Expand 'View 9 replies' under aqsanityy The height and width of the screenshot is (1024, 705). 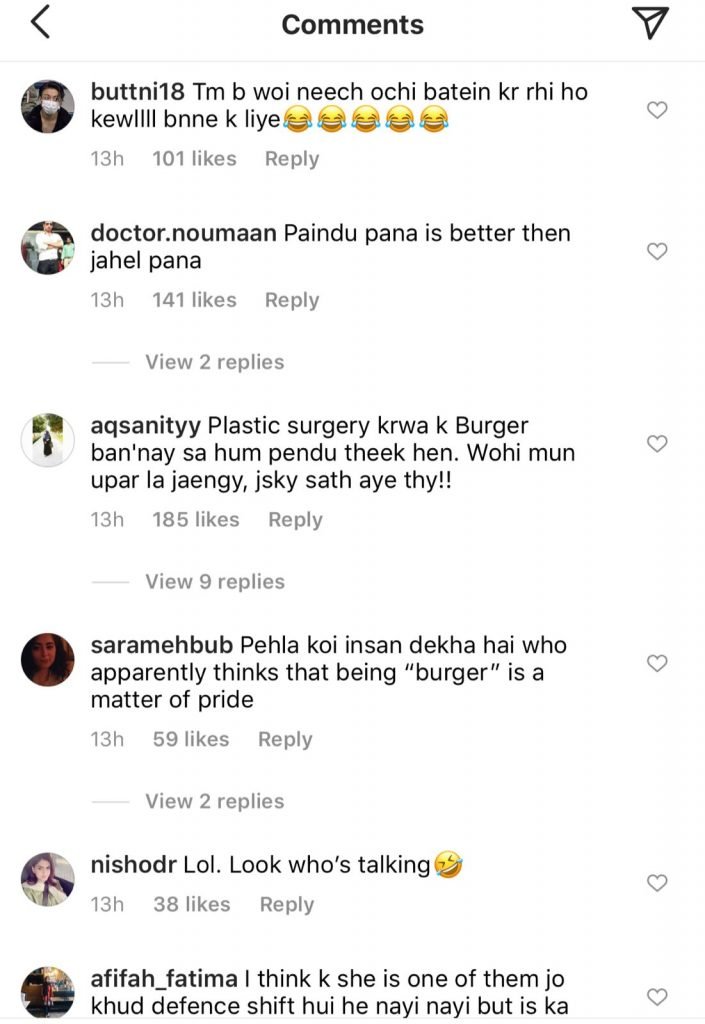click(214, 582)
